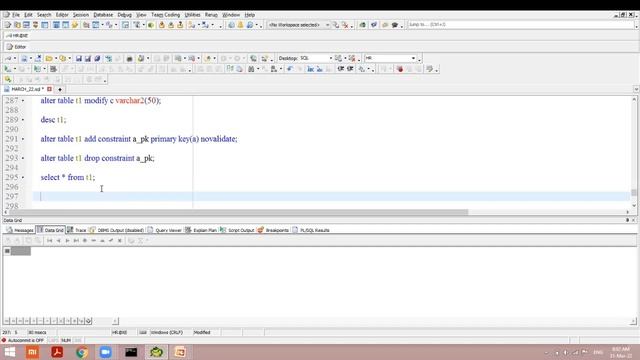
Task: Open the Team Coding menu
Action: 165,15
